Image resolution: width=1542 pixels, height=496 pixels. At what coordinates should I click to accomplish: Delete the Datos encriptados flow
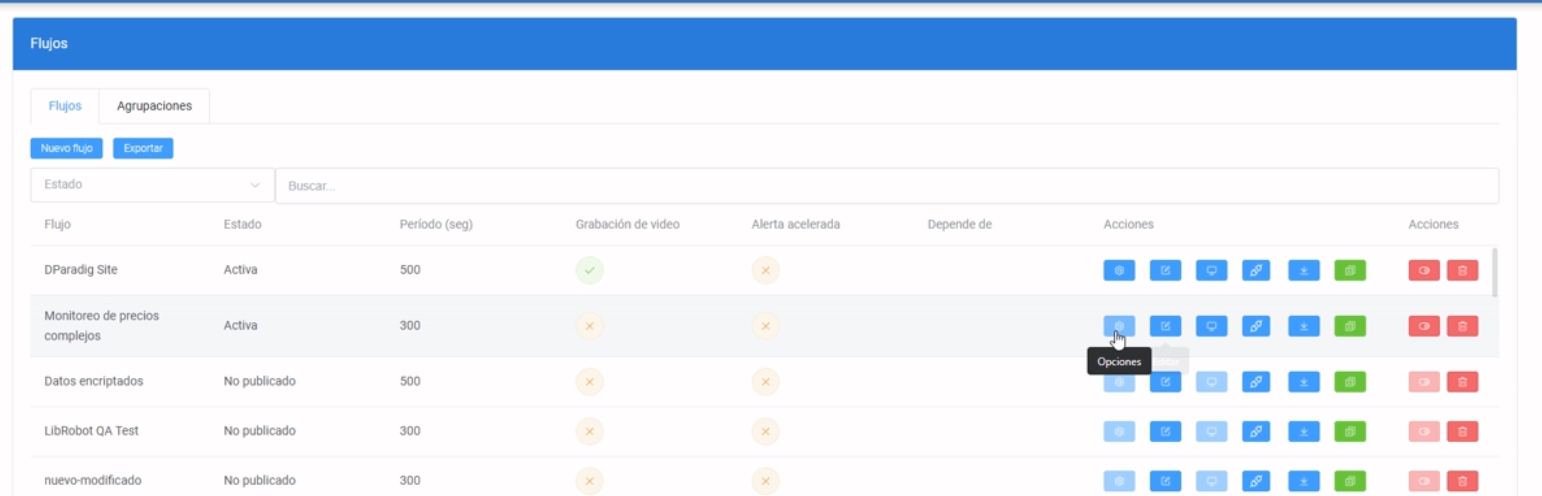[x=1462, y=382]
